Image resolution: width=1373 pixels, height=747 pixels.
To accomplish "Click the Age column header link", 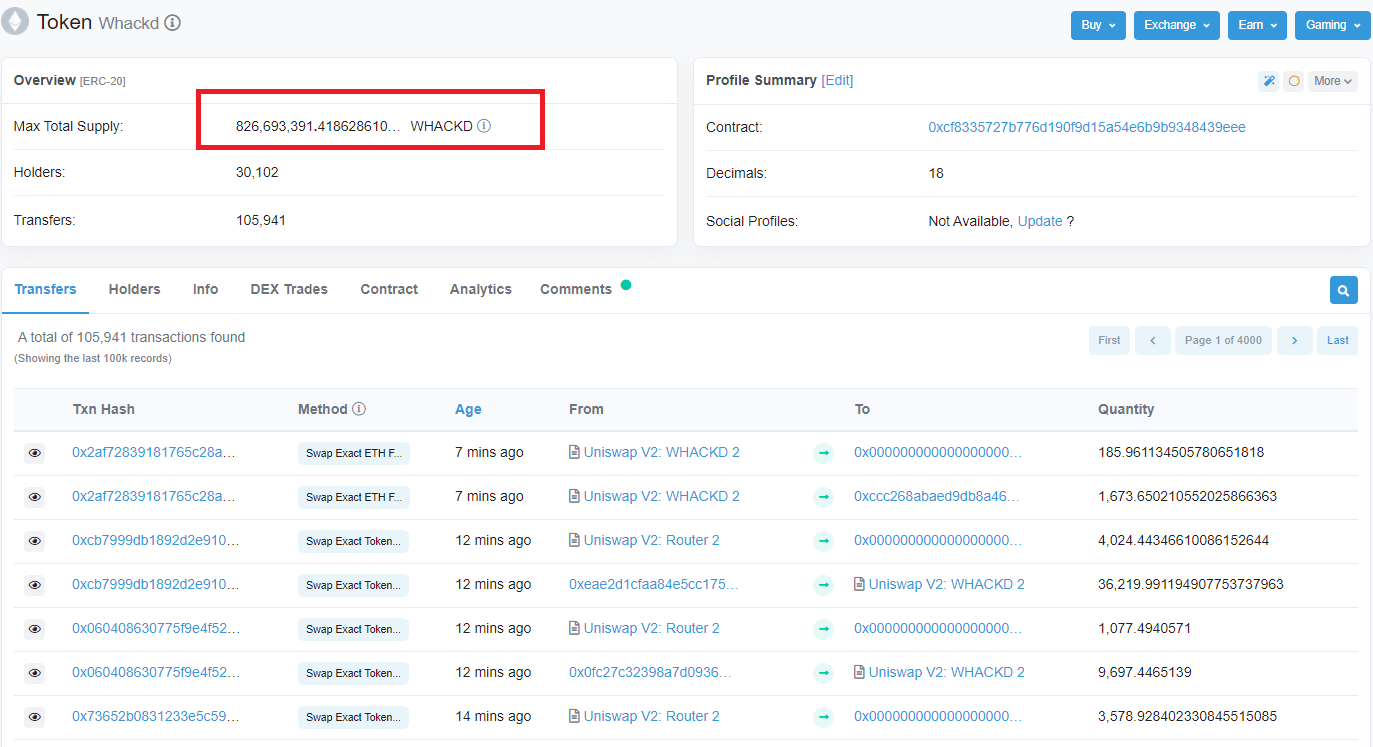I will coord(468,409).
